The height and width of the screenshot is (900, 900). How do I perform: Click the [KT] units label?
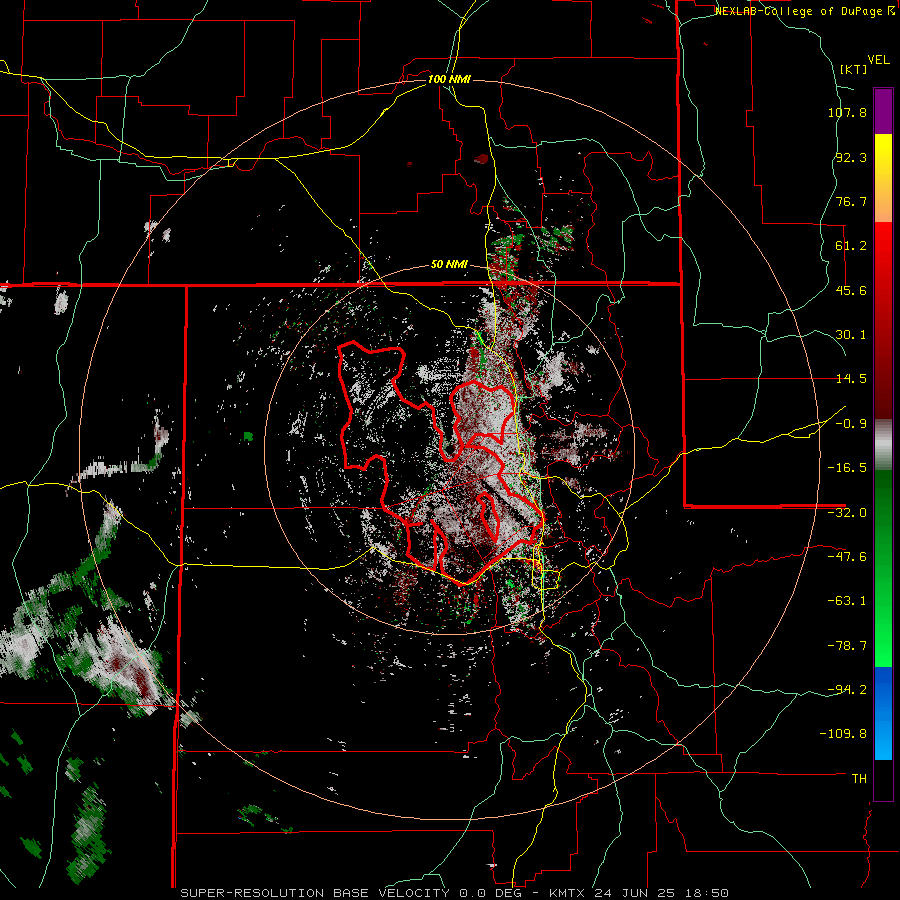(x=854, y=69)
